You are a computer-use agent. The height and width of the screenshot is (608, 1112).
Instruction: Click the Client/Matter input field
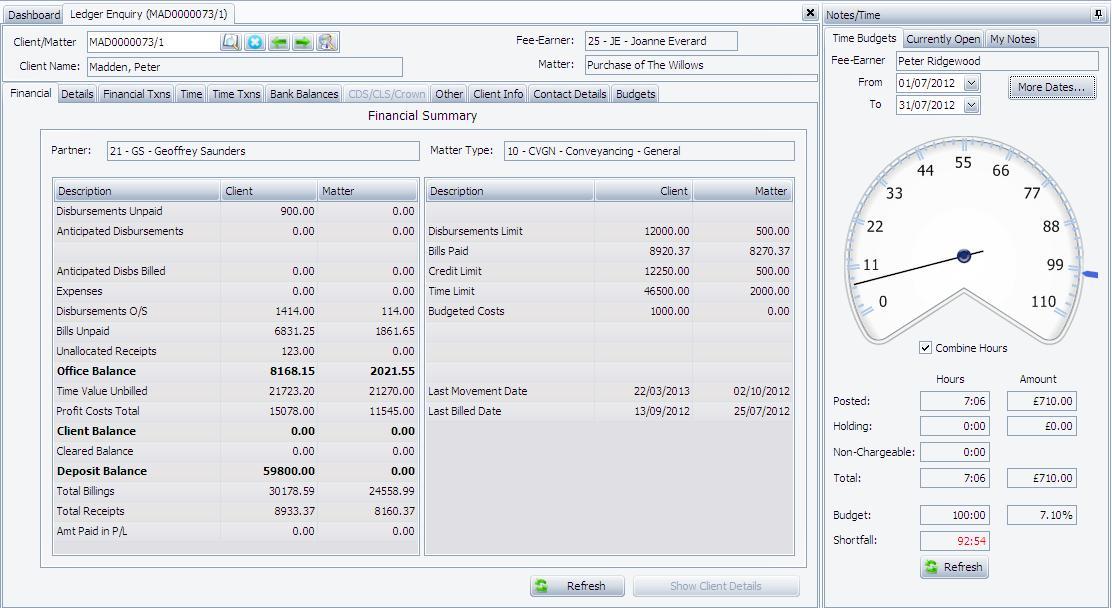[x=153, y=42]
